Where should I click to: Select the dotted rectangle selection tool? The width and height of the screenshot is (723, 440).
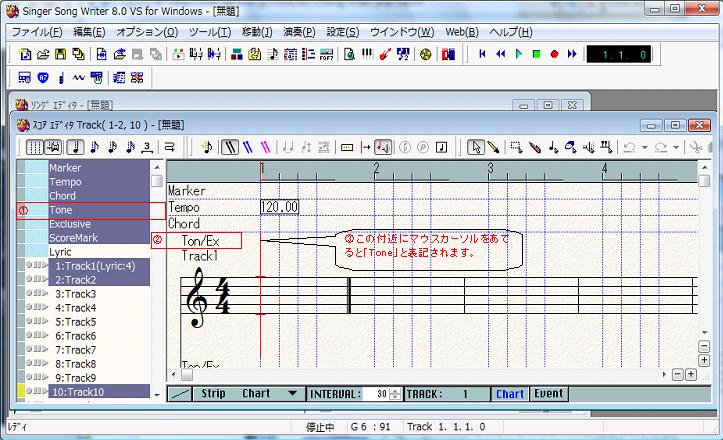(516, 147)
